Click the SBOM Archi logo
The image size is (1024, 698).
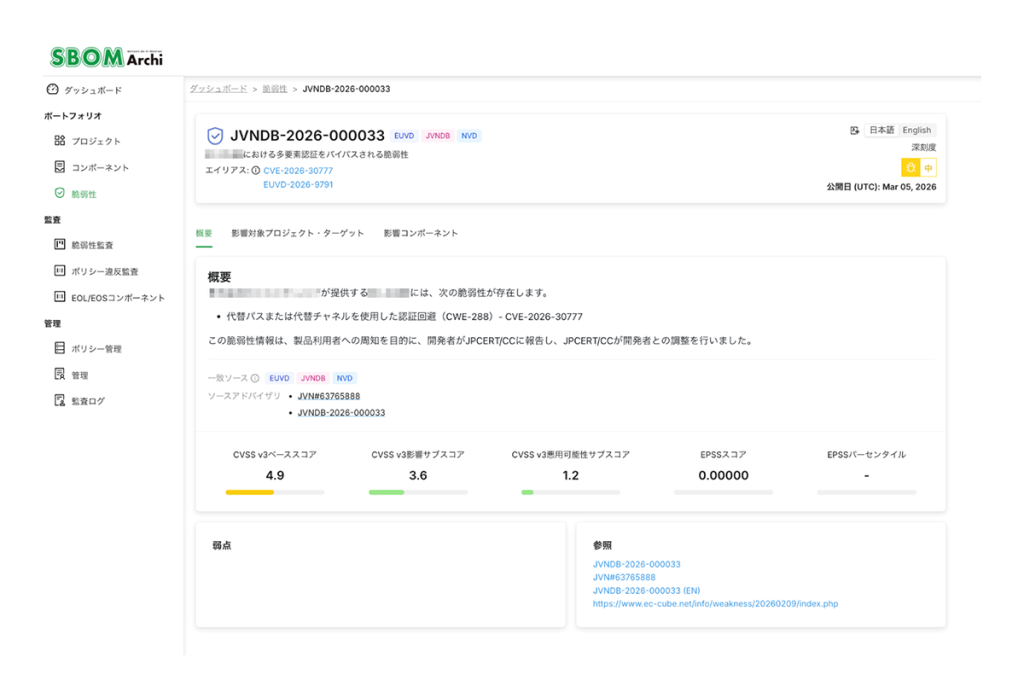tap(106, 57)
